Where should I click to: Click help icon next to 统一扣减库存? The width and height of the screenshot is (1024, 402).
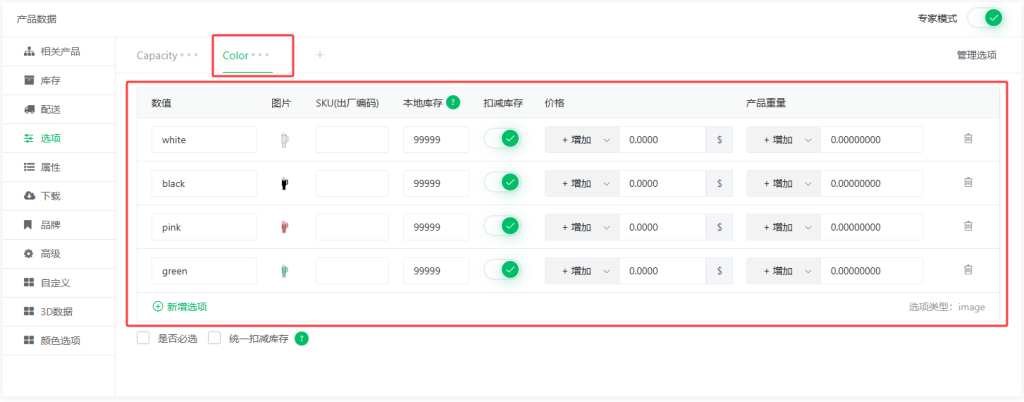click(x=301, y=339)
